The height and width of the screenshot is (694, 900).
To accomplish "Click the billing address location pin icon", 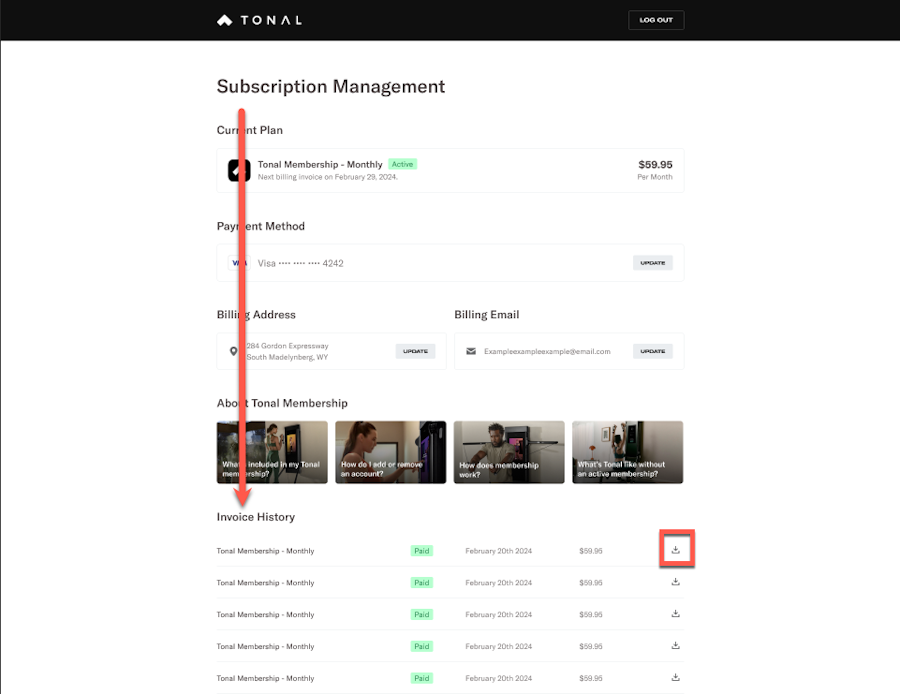I will tap(233, 351).
